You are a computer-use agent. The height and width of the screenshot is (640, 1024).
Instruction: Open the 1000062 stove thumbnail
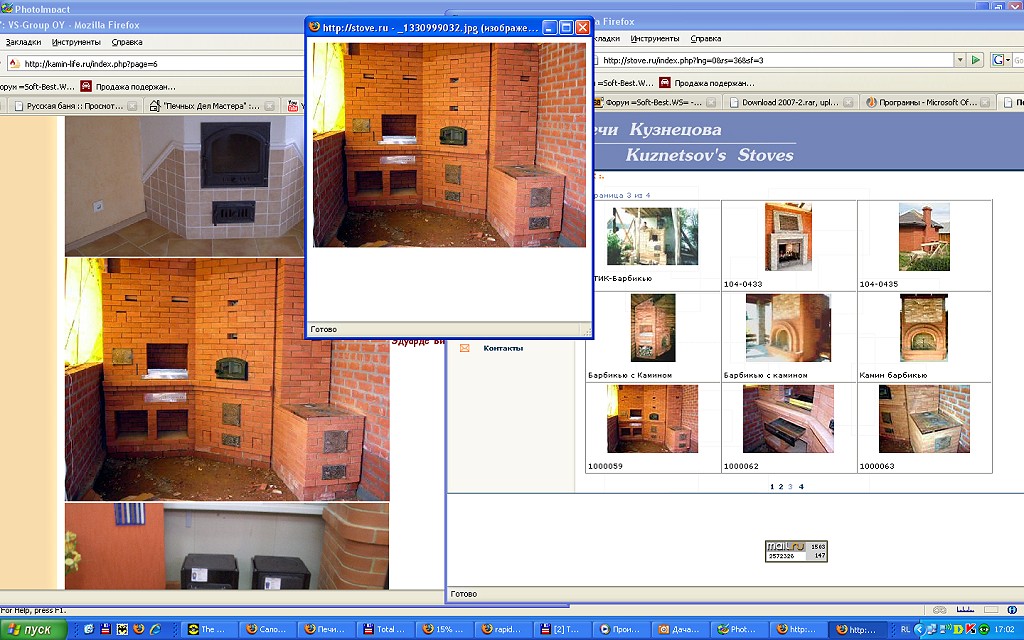(788, 419)
